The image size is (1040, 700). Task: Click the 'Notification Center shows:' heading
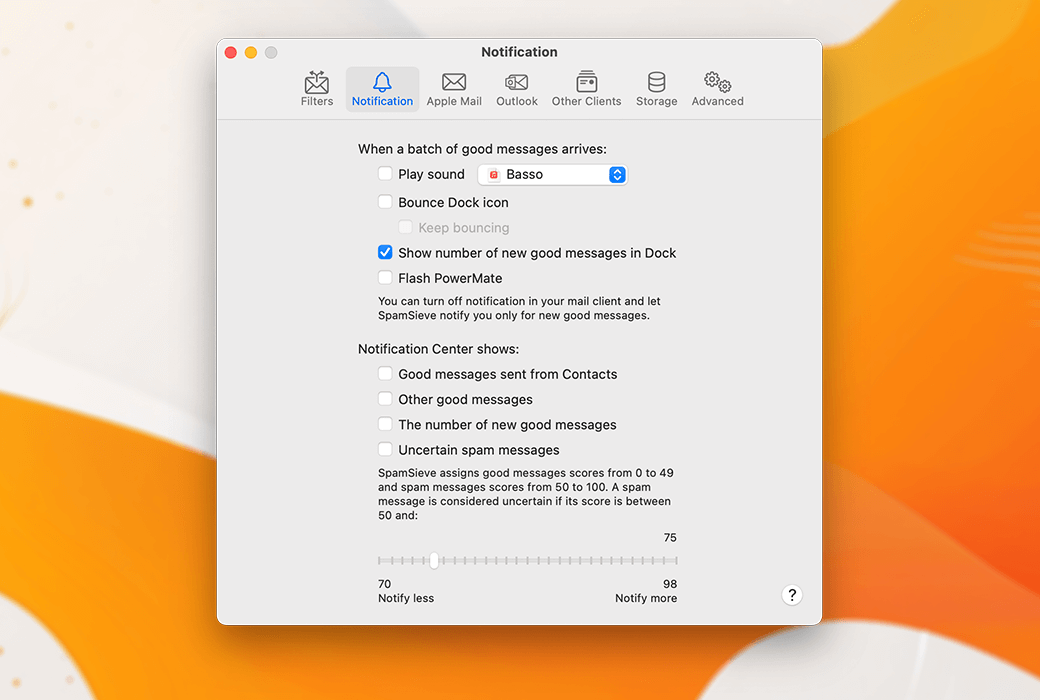coord(438,349)
